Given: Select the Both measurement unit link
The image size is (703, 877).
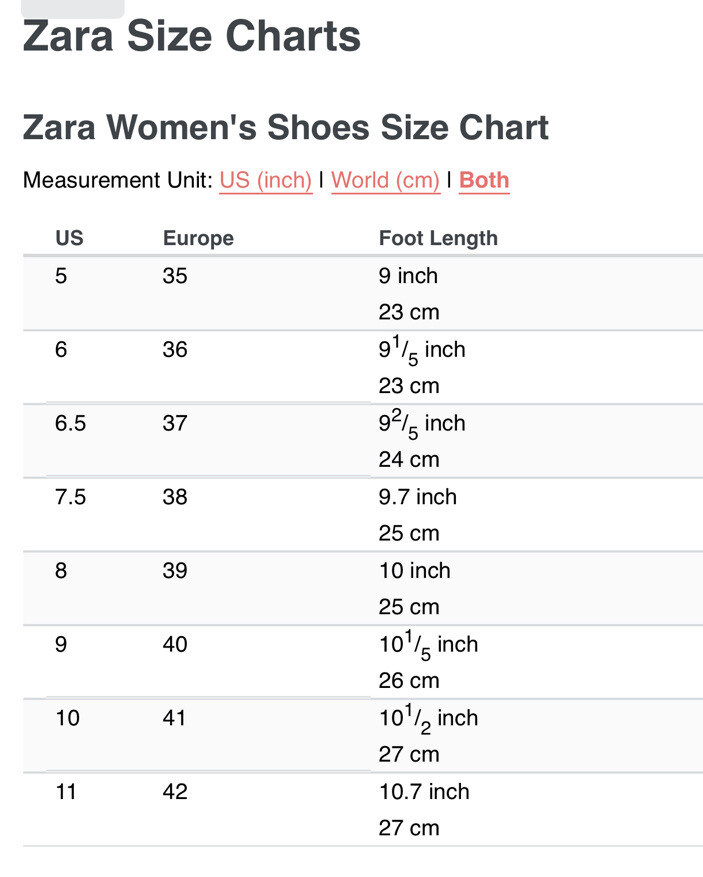Looking at the screenshot, I should (484, 181).
